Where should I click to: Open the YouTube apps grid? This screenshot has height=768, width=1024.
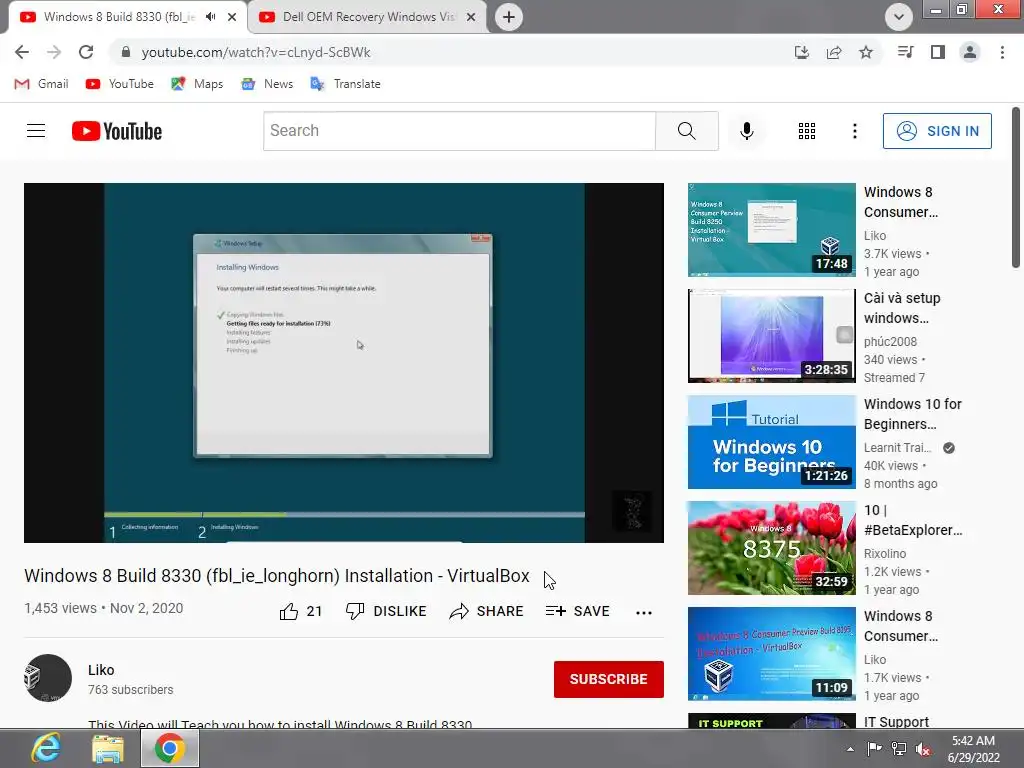coord(807,131)
